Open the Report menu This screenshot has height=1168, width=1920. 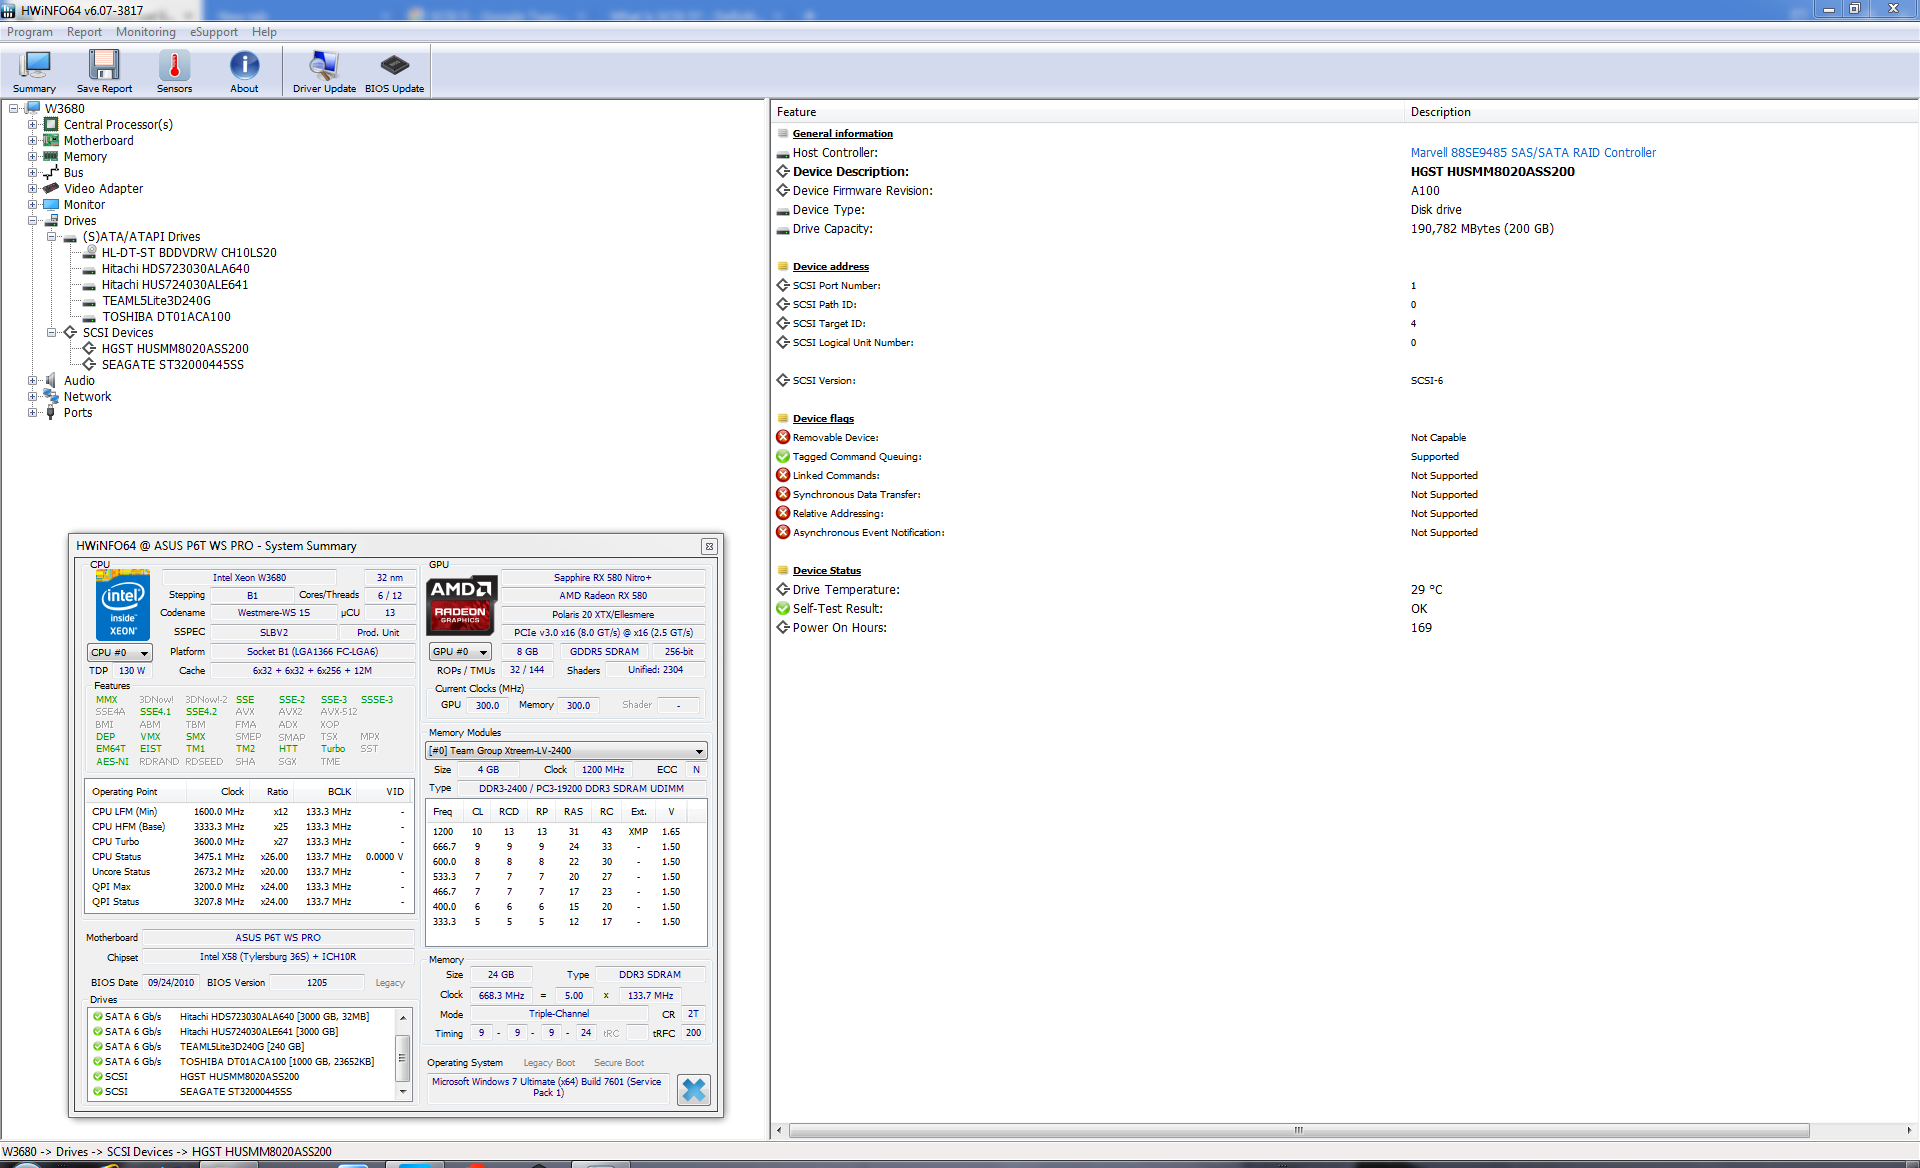click(84, 32)
